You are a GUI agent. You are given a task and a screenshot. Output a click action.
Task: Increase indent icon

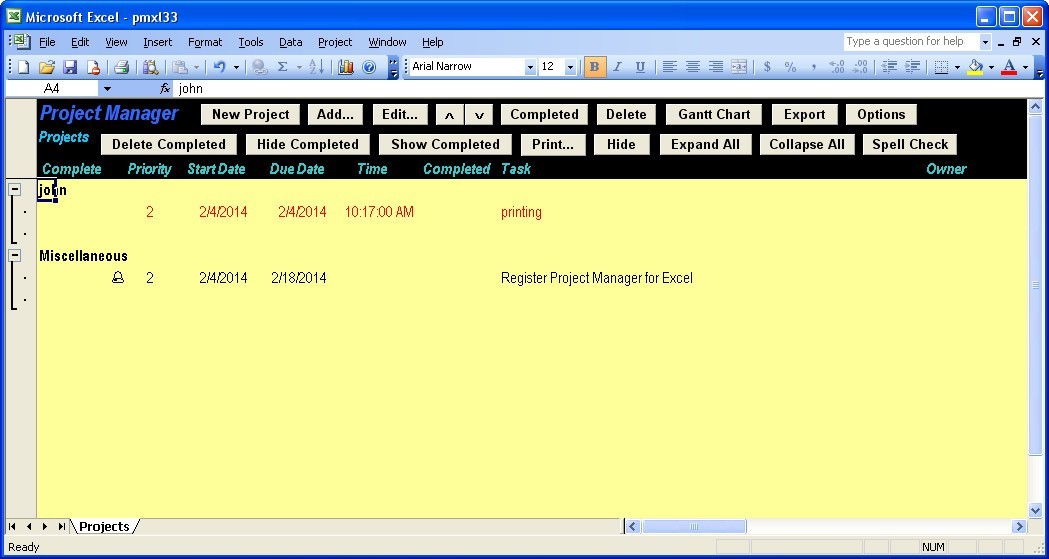(912, 67)
